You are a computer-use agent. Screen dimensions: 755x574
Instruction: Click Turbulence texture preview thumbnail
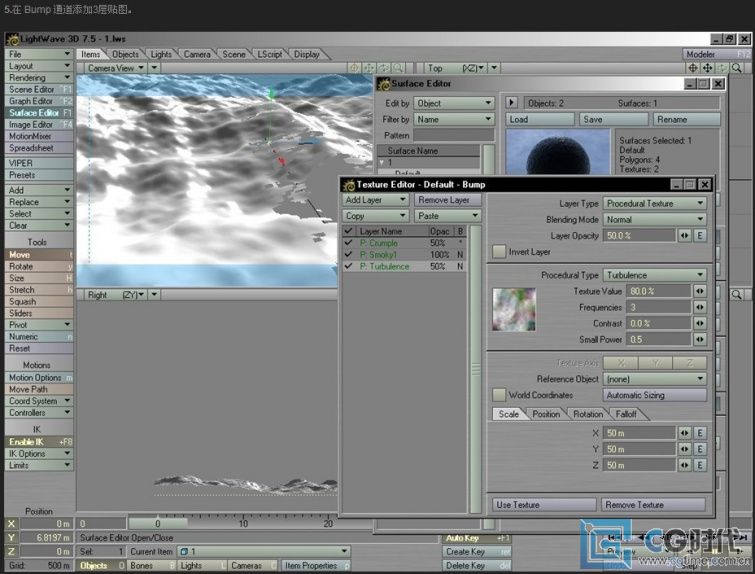(x=514, y=310)
